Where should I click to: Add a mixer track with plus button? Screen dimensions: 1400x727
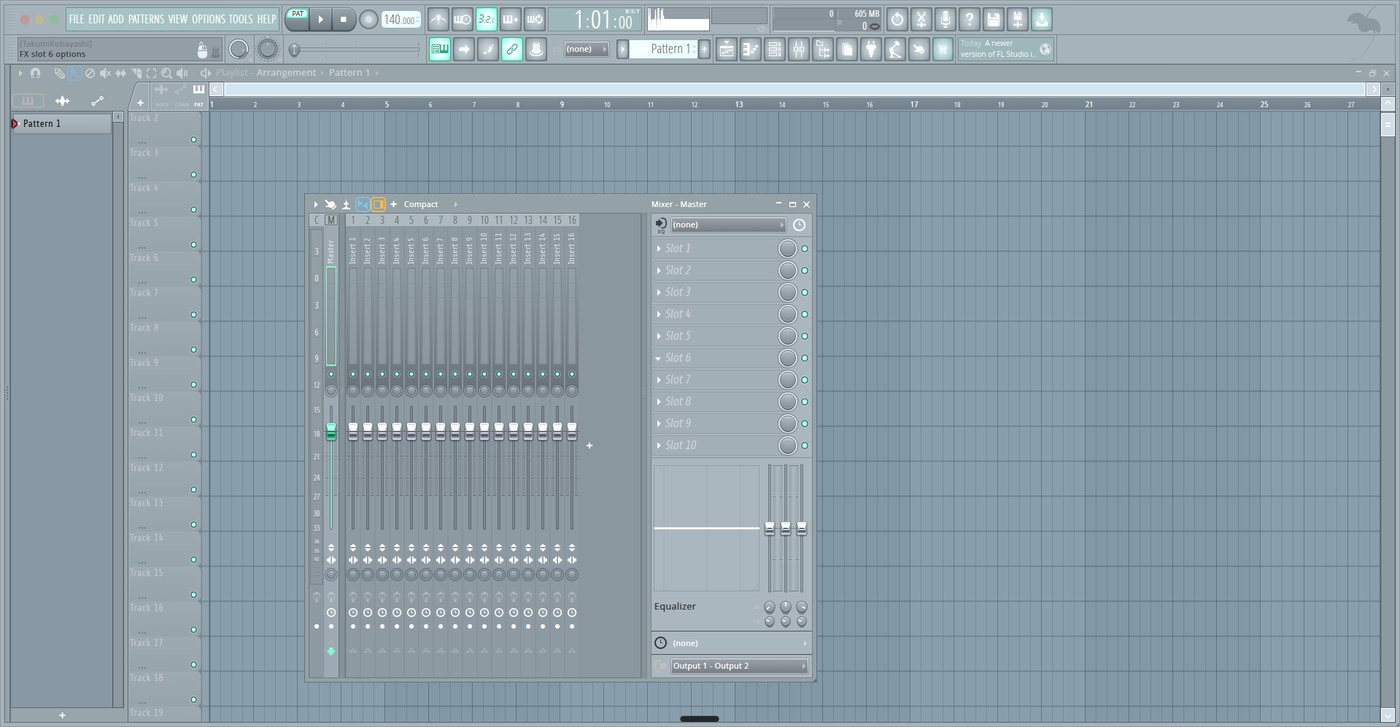(x=589, y=446)
